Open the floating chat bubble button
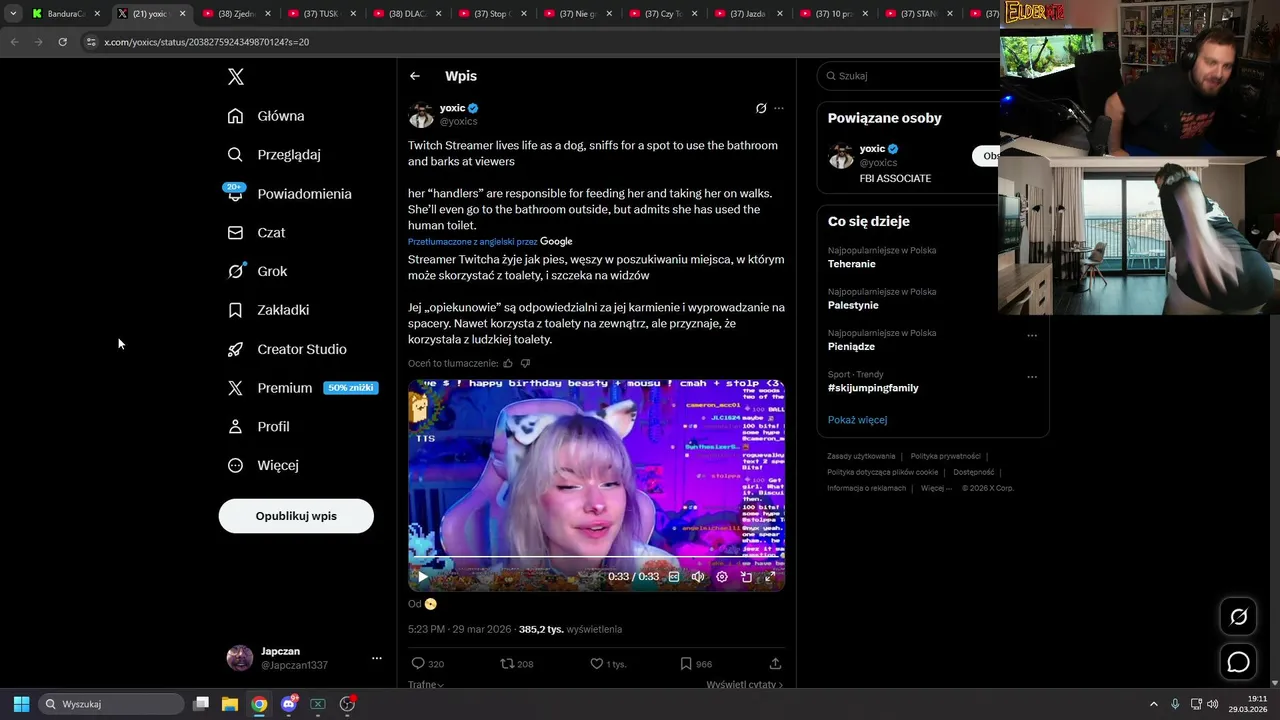The height and width of the screenshot is (720, 1280). click(x=1238, y=662)
